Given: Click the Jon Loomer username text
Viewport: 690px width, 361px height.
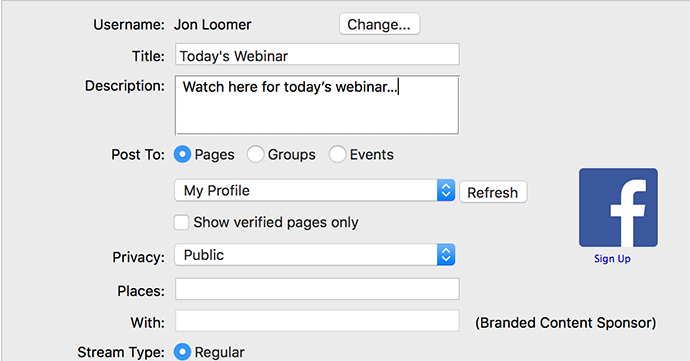Looking at the screenshot, I should [213, 25].
